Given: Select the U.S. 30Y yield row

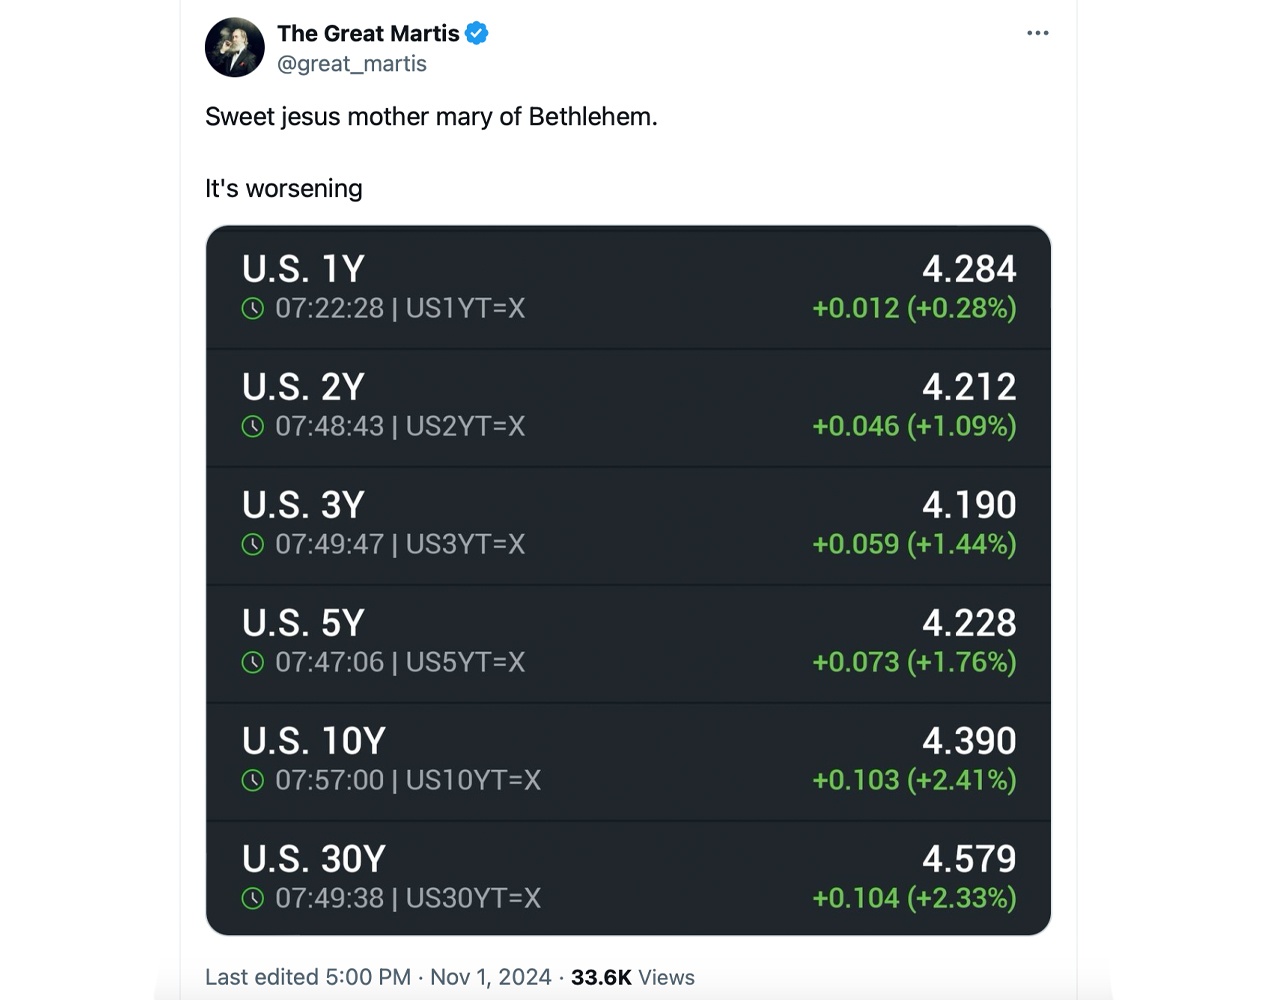Looking at the screenshot, I should pyautogui.click(x=628, y=877).
